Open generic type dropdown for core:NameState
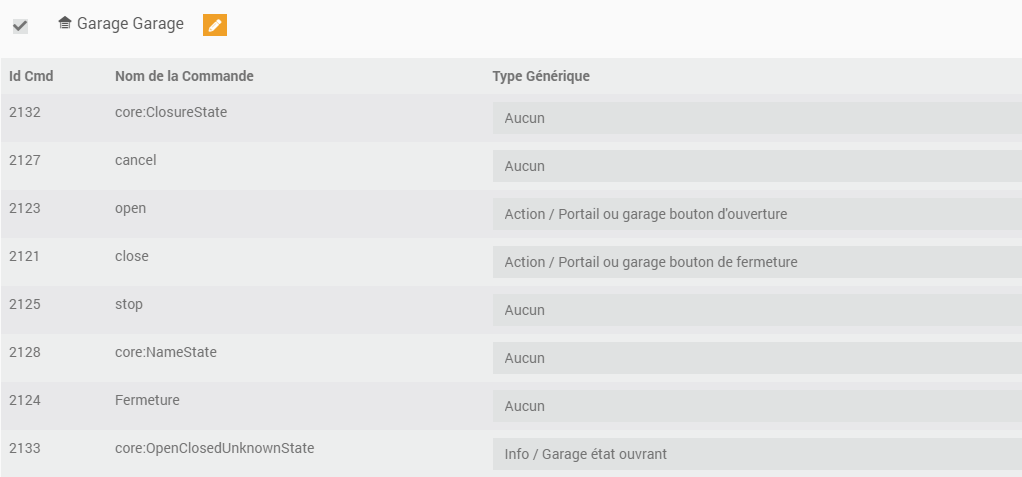1022x477 pixels. point(756,358)
